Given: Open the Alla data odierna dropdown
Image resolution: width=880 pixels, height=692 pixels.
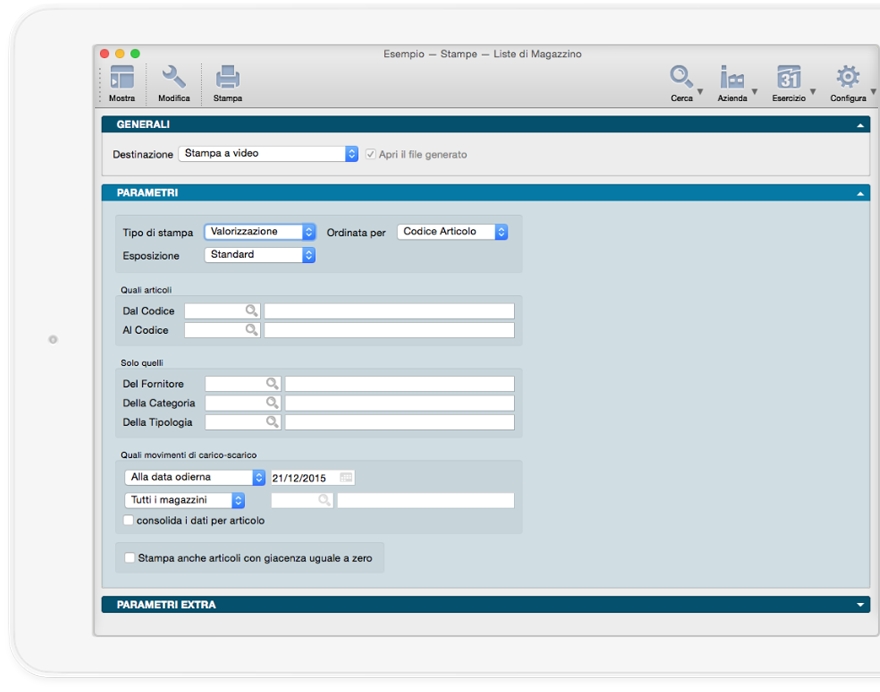Looking at the screenshot, I should (195, 477).
